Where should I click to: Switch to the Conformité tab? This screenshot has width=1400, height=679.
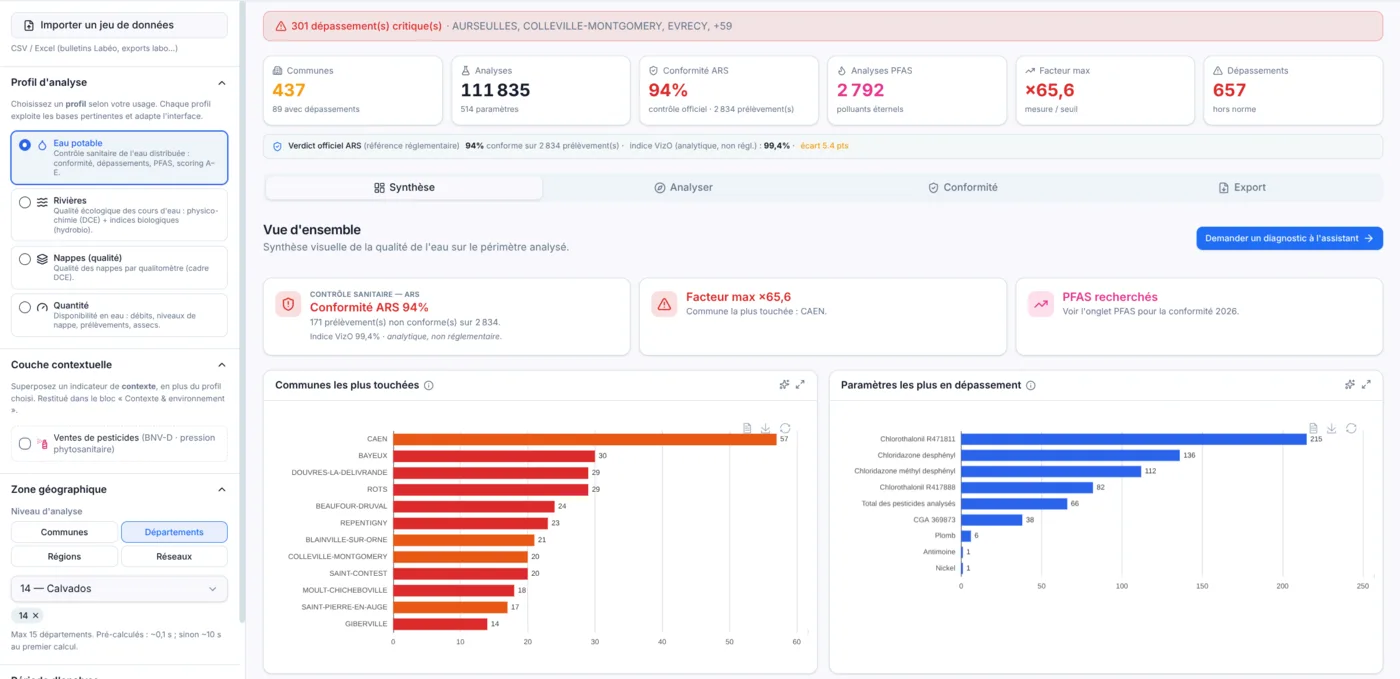pyautogui.click(x=961, y=187)
